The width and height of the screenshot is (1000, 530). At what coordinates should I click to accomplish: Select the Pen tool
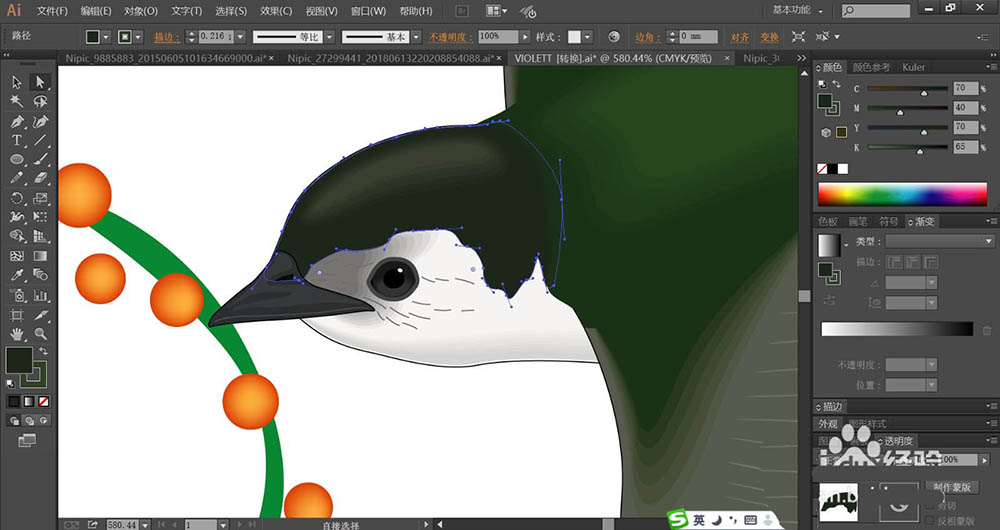17,121
